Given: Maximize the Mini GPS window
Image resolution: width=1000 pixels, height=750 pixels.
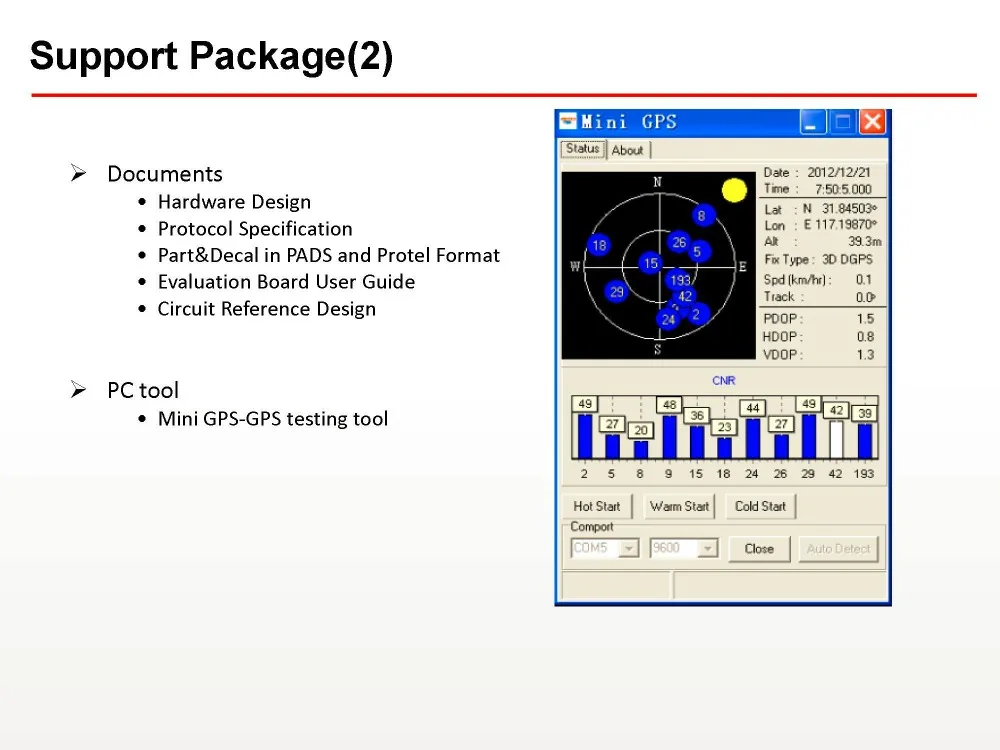Looking at the screenshot, I should (842, 122).
